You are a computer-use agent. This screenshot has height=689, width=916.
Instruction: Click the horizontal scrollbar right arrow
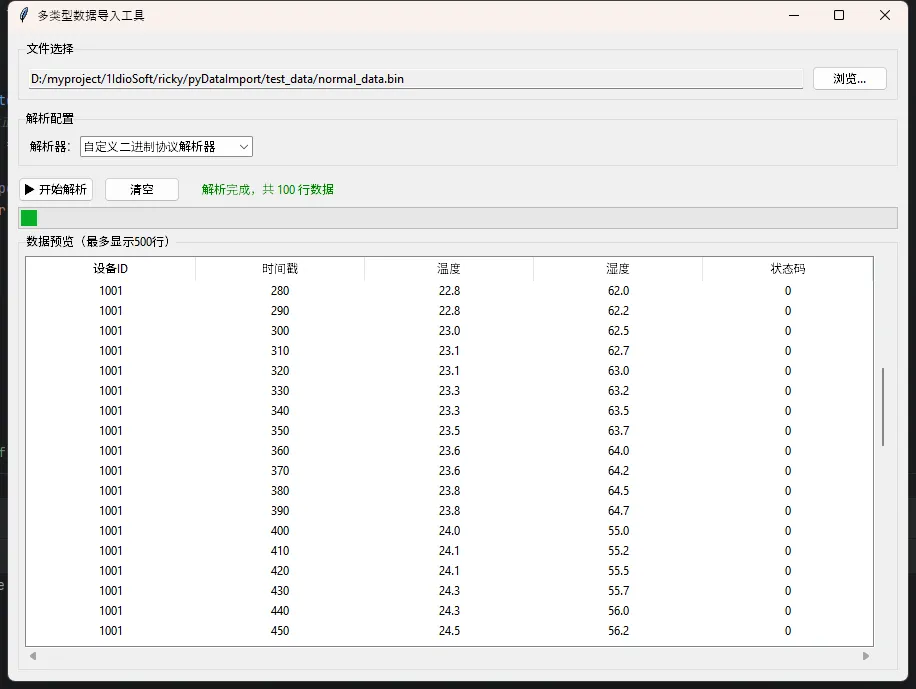866,656
